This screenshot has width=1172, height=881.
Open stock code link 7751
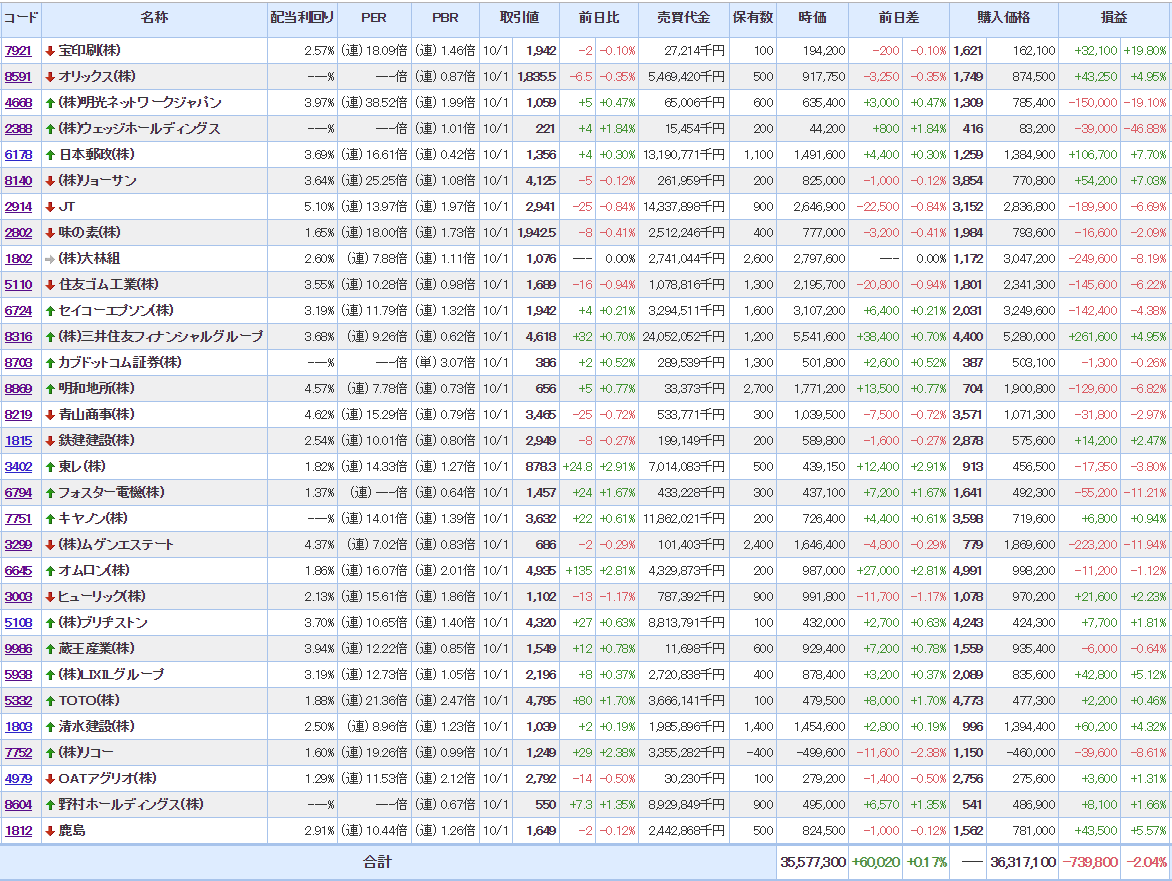click(18, 518)
